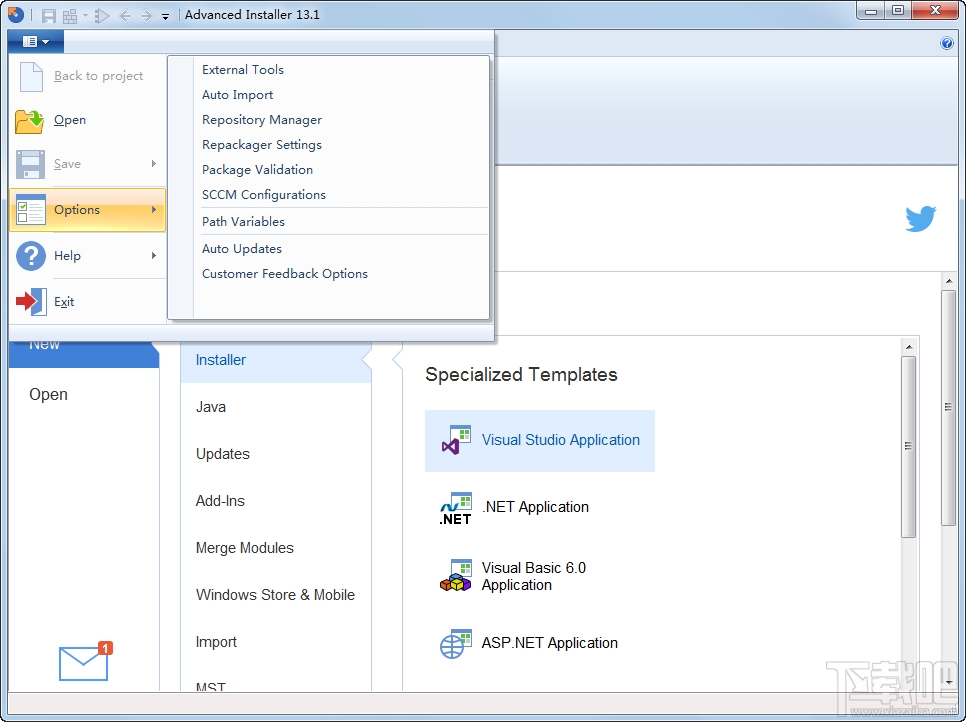Click Exit in the application menu

[x=63, y=301]
